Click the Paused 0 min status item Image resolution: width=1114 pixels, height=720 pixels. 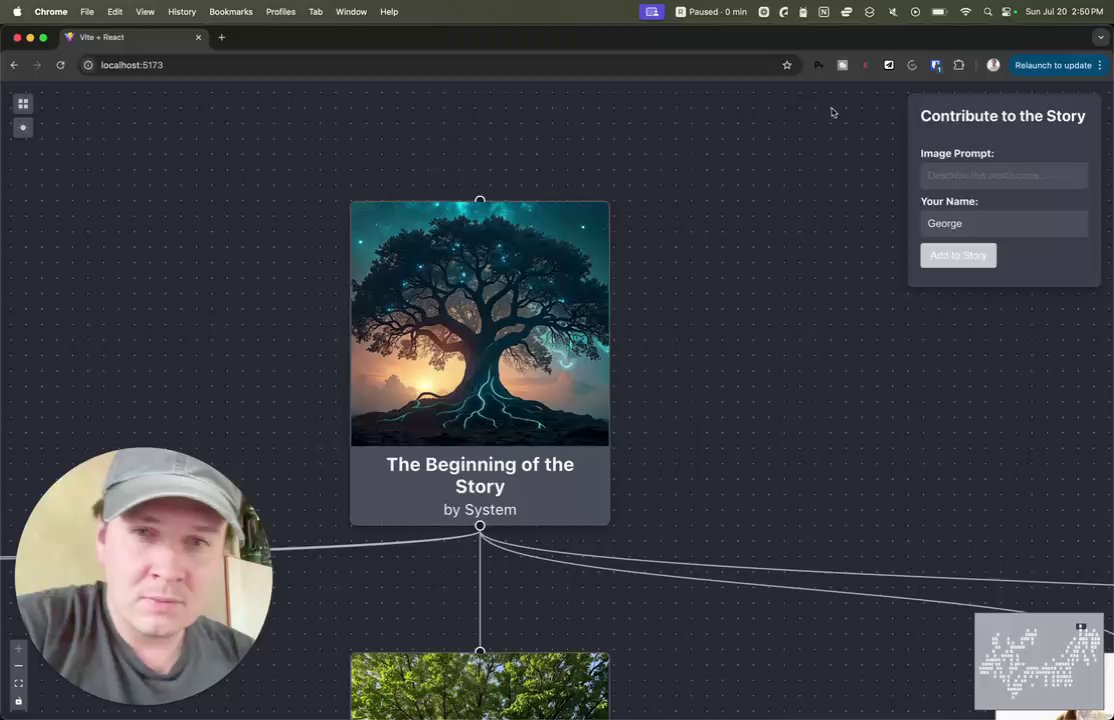click(710, 11)
